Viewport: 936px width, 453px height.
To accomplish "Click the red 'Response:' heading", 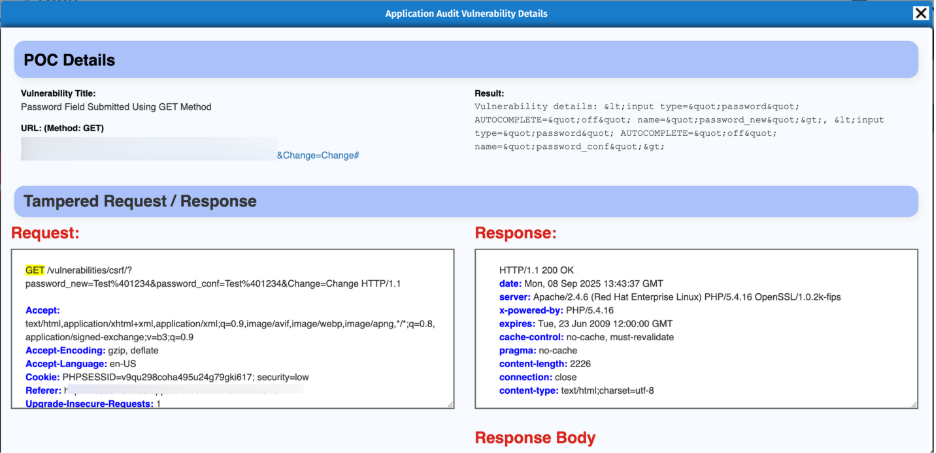I will [515, 233].
